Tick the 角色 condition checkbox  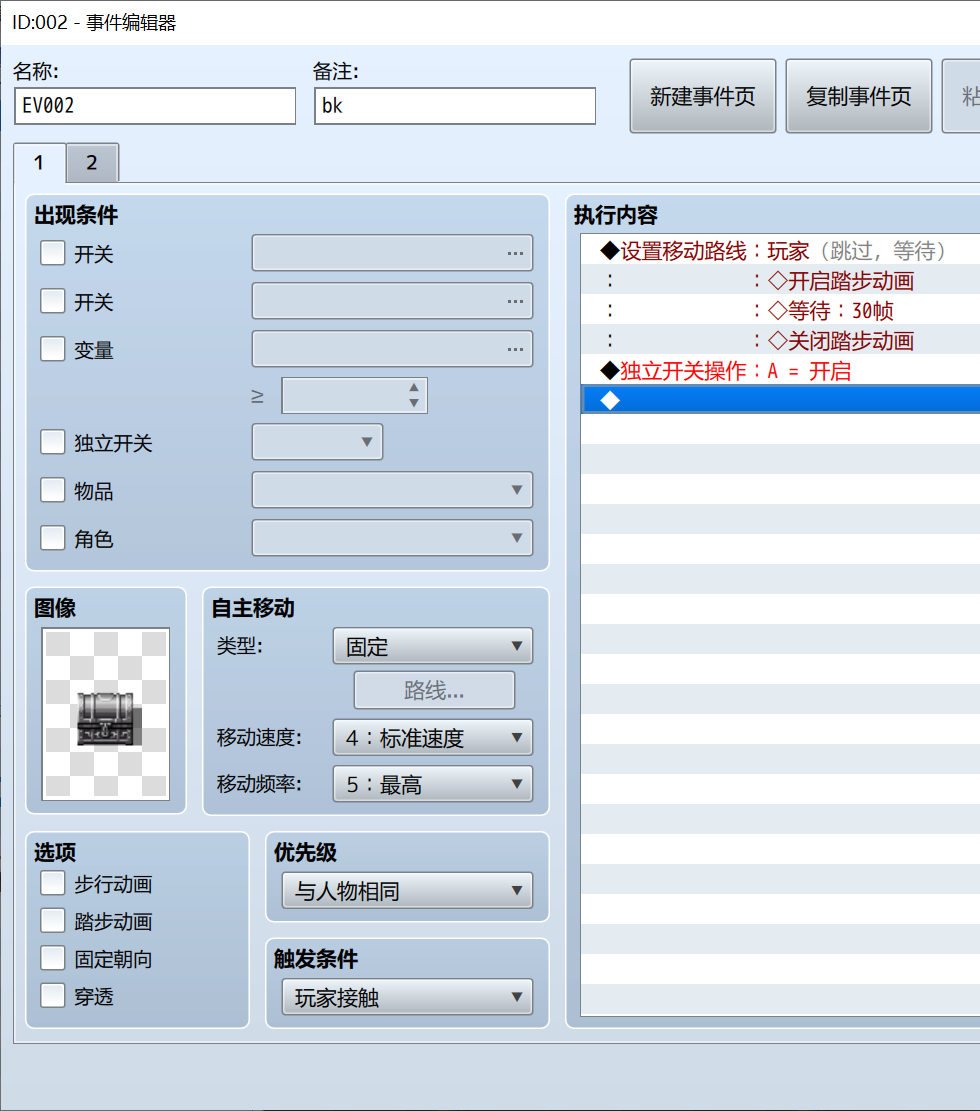(52, 538)
